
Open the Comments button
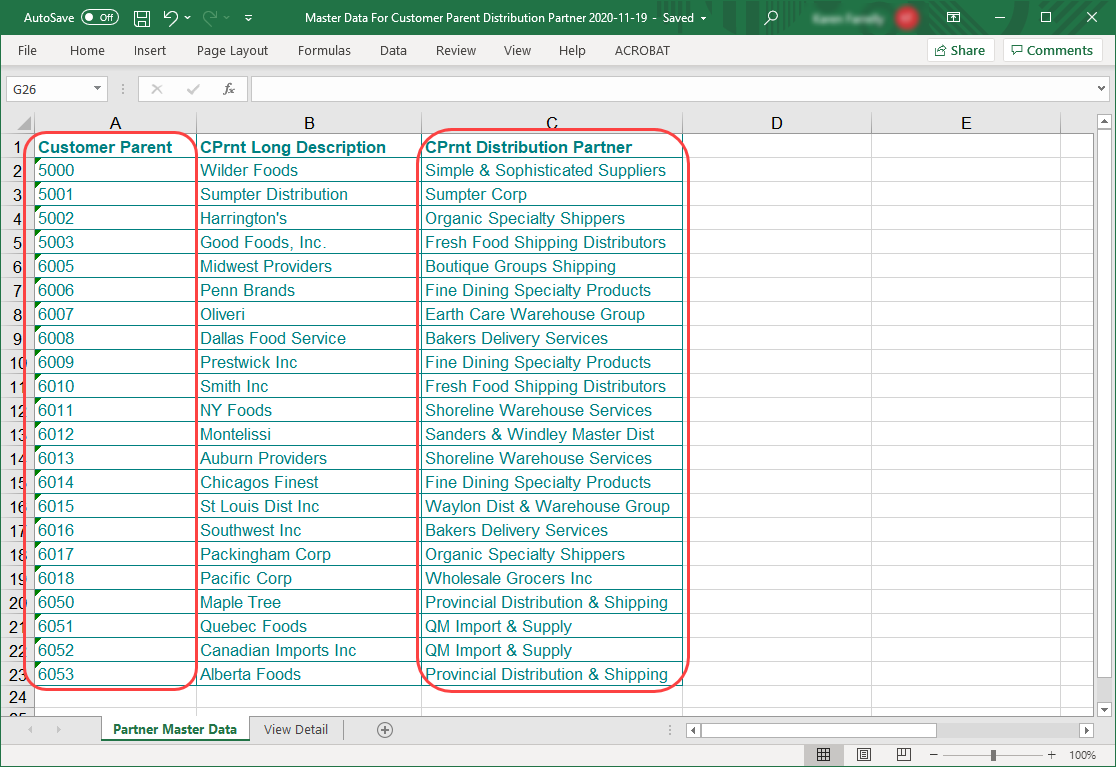(x=1051, y=50)
